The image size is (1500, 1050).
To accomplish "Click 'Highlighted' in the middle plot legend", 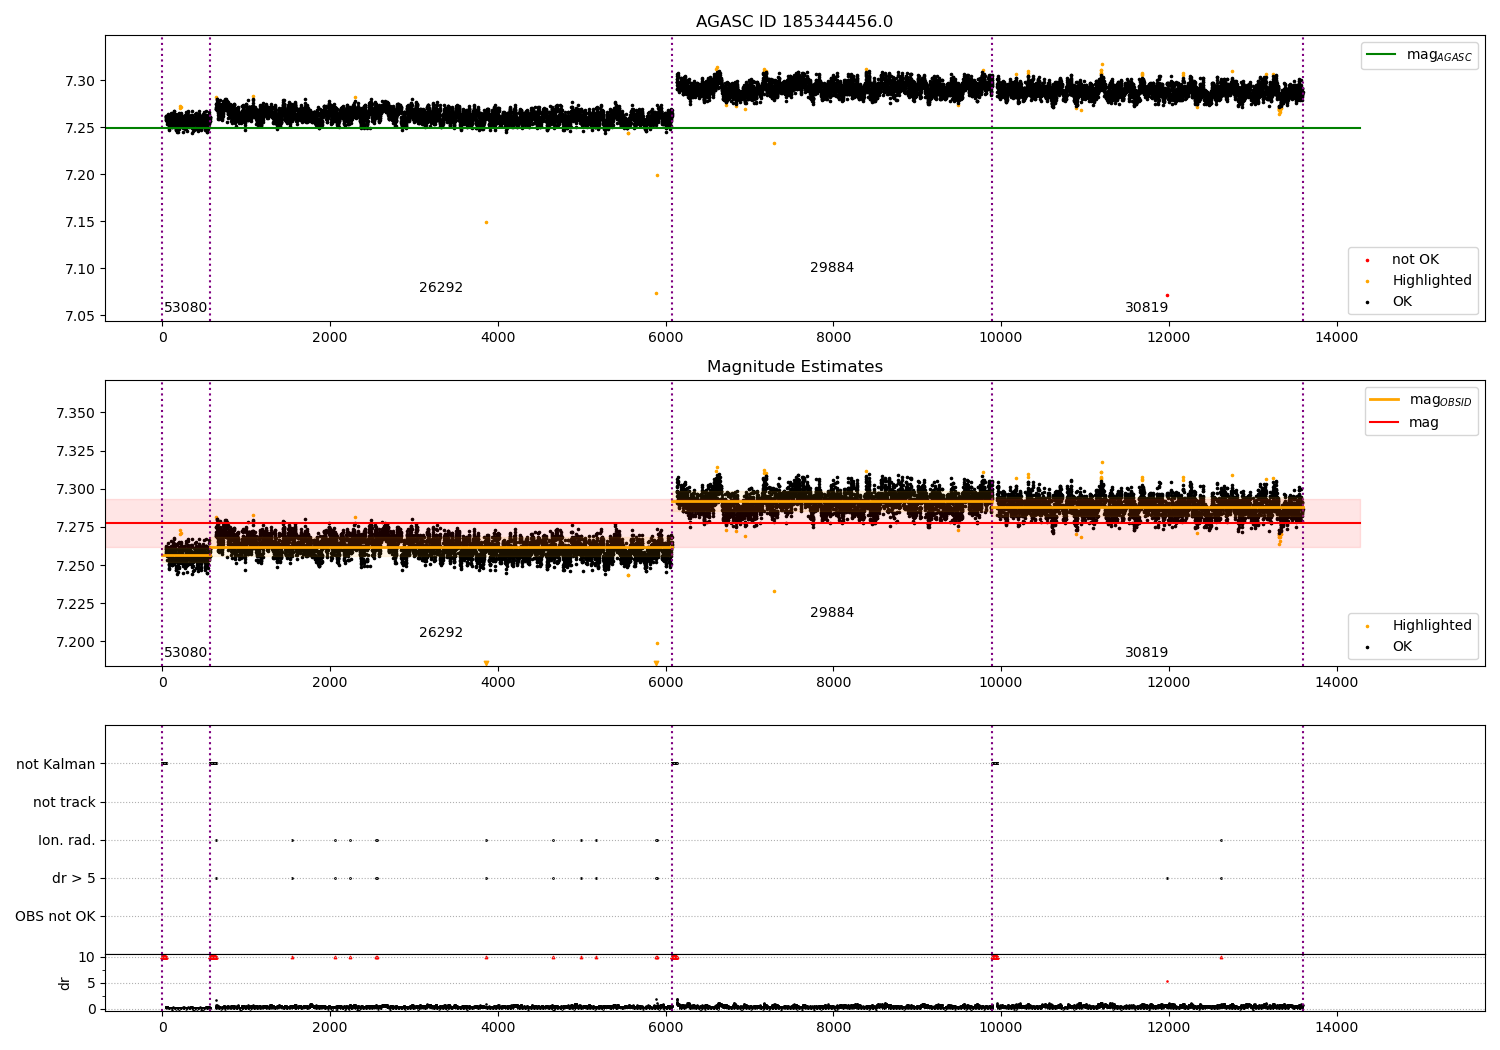I will pos(1431,626).
